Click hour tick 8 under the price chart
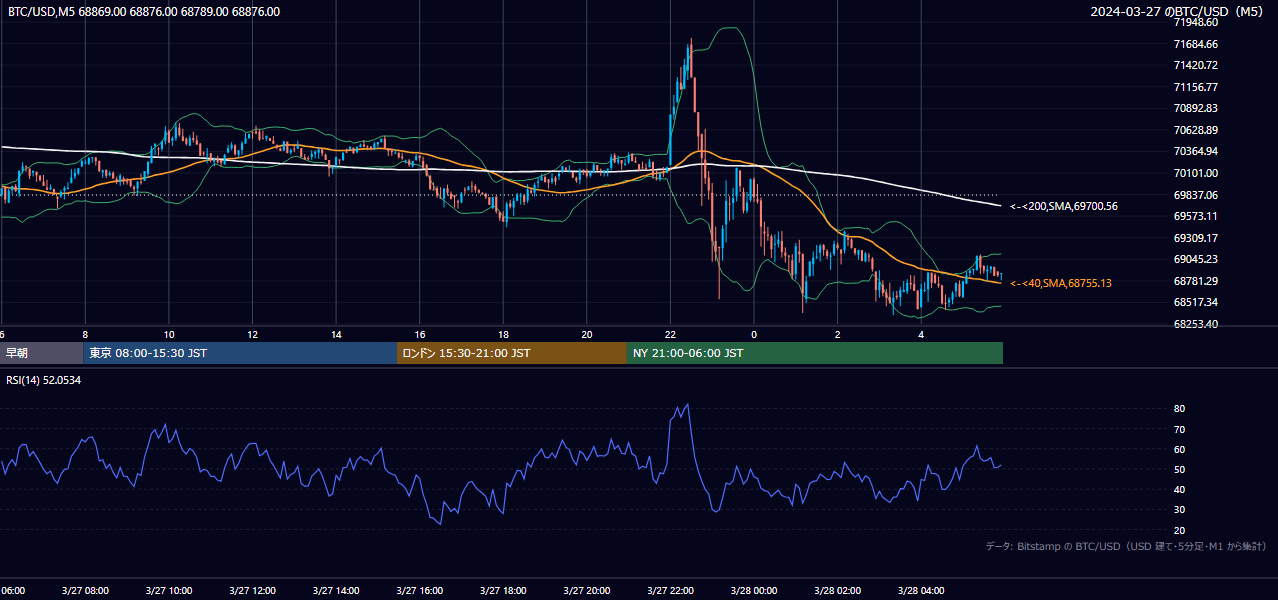 pos(85,334)
